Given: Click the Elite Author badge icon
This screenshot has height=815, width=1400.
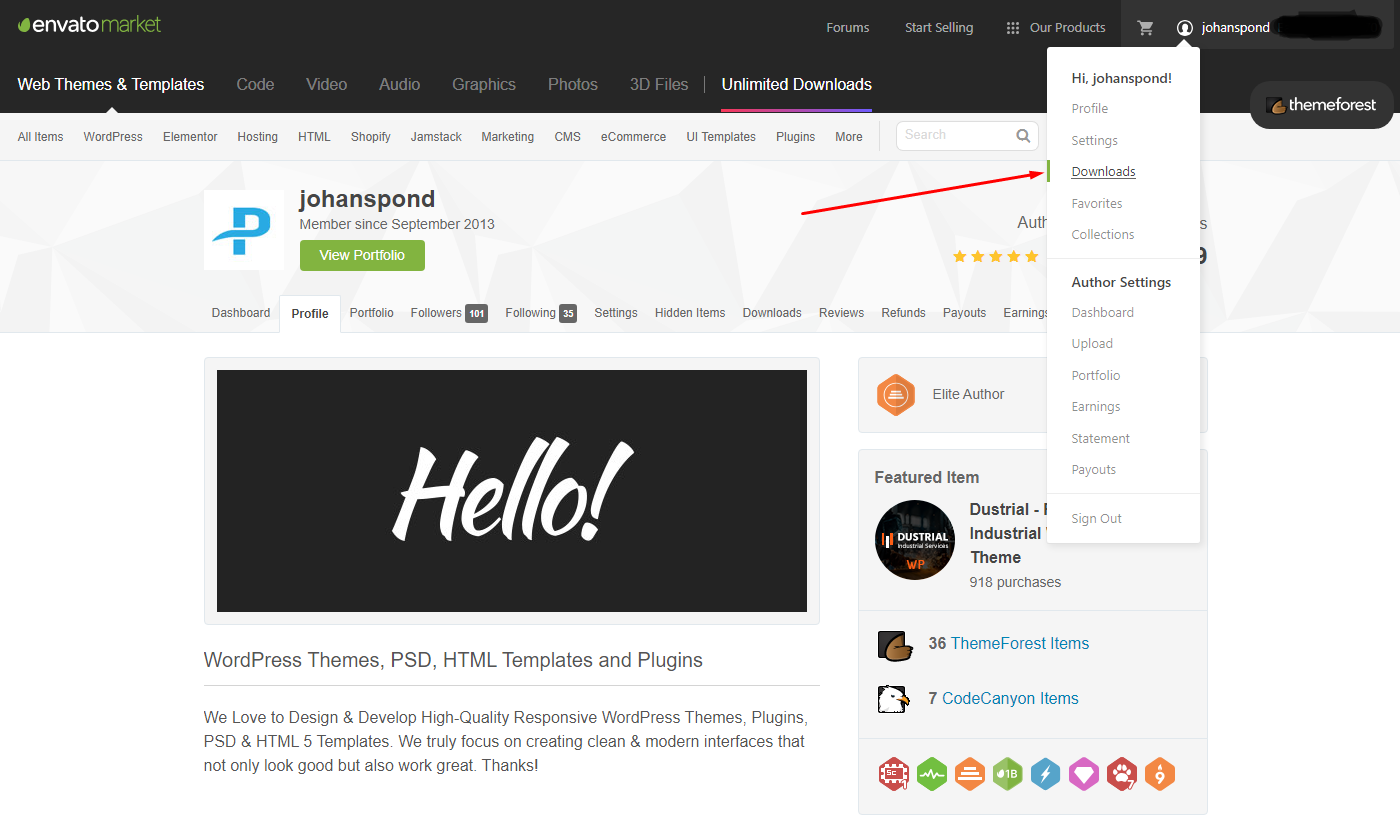Looking at the screenshot, I should [896, 395].
